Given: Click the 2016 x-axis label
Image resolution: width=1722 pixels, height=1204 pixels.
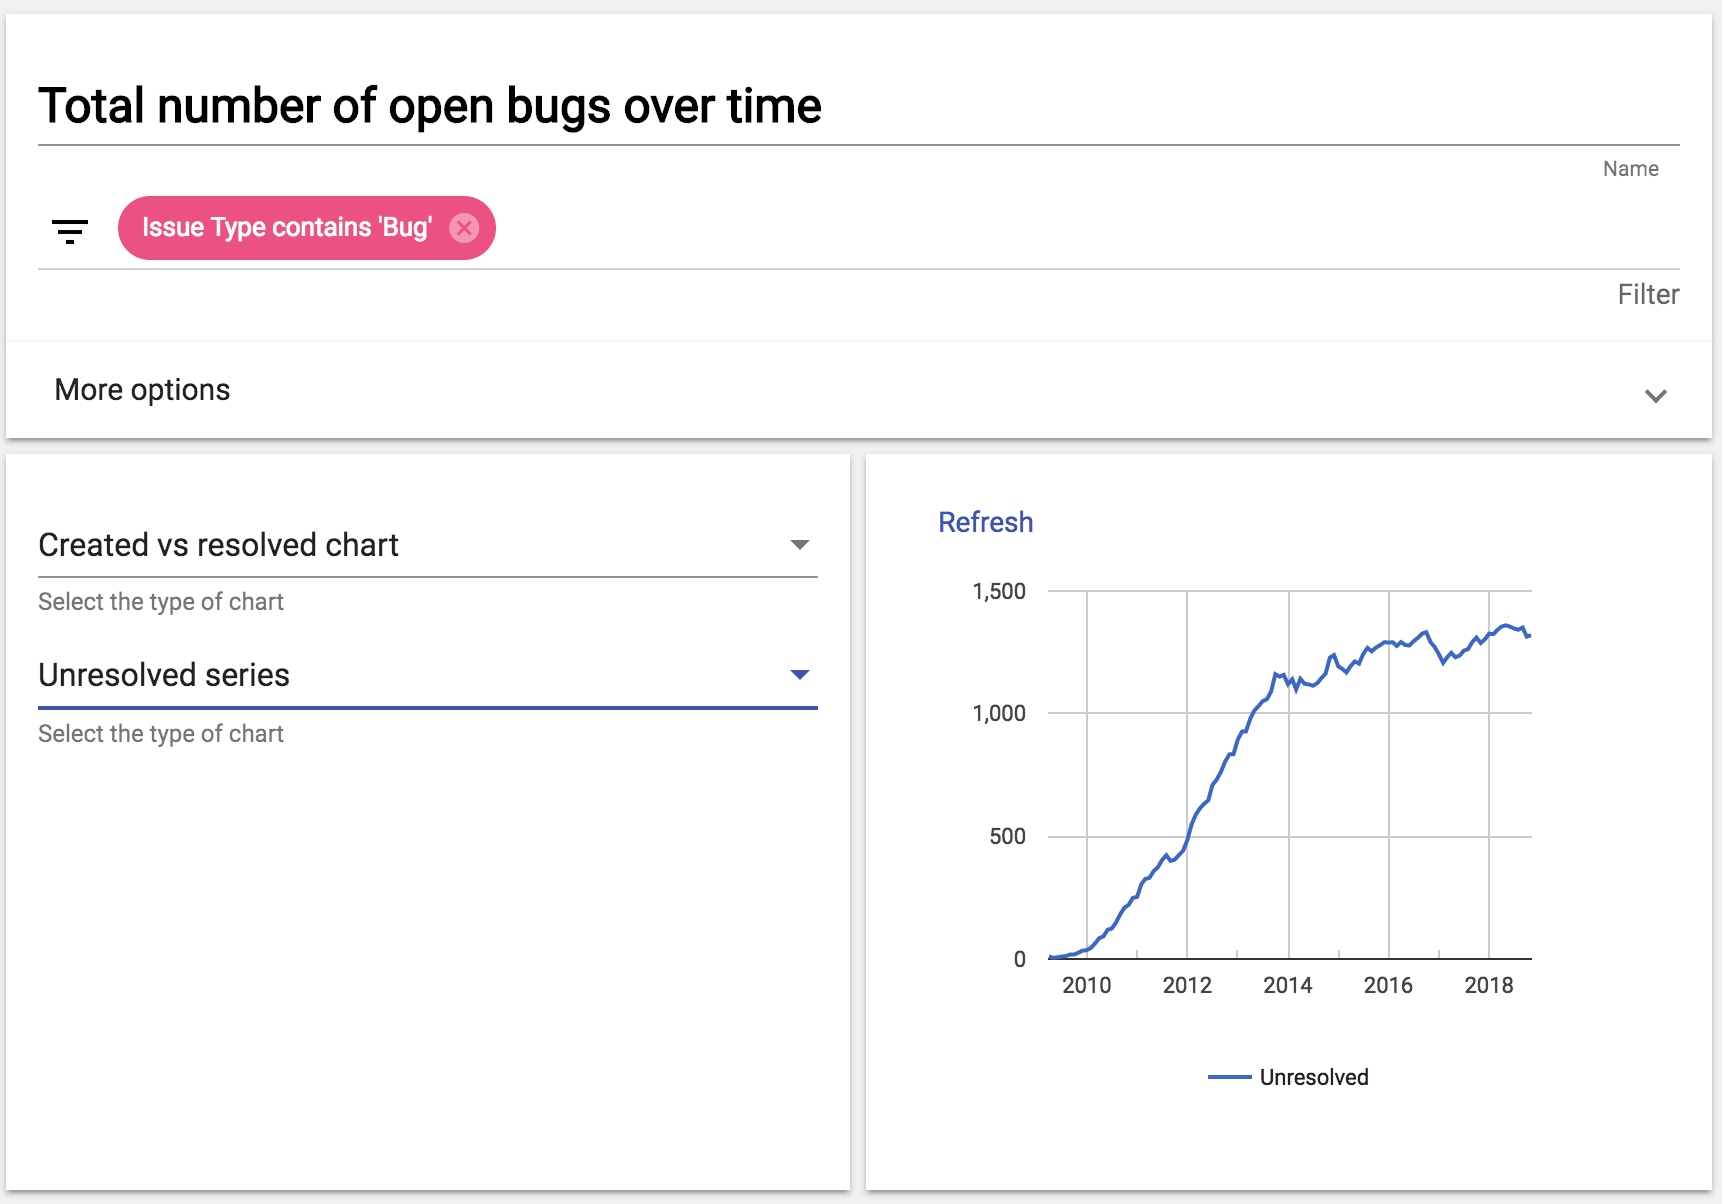Looking at the screenshot, I should pyautogui.click(x=1388, y=985).
